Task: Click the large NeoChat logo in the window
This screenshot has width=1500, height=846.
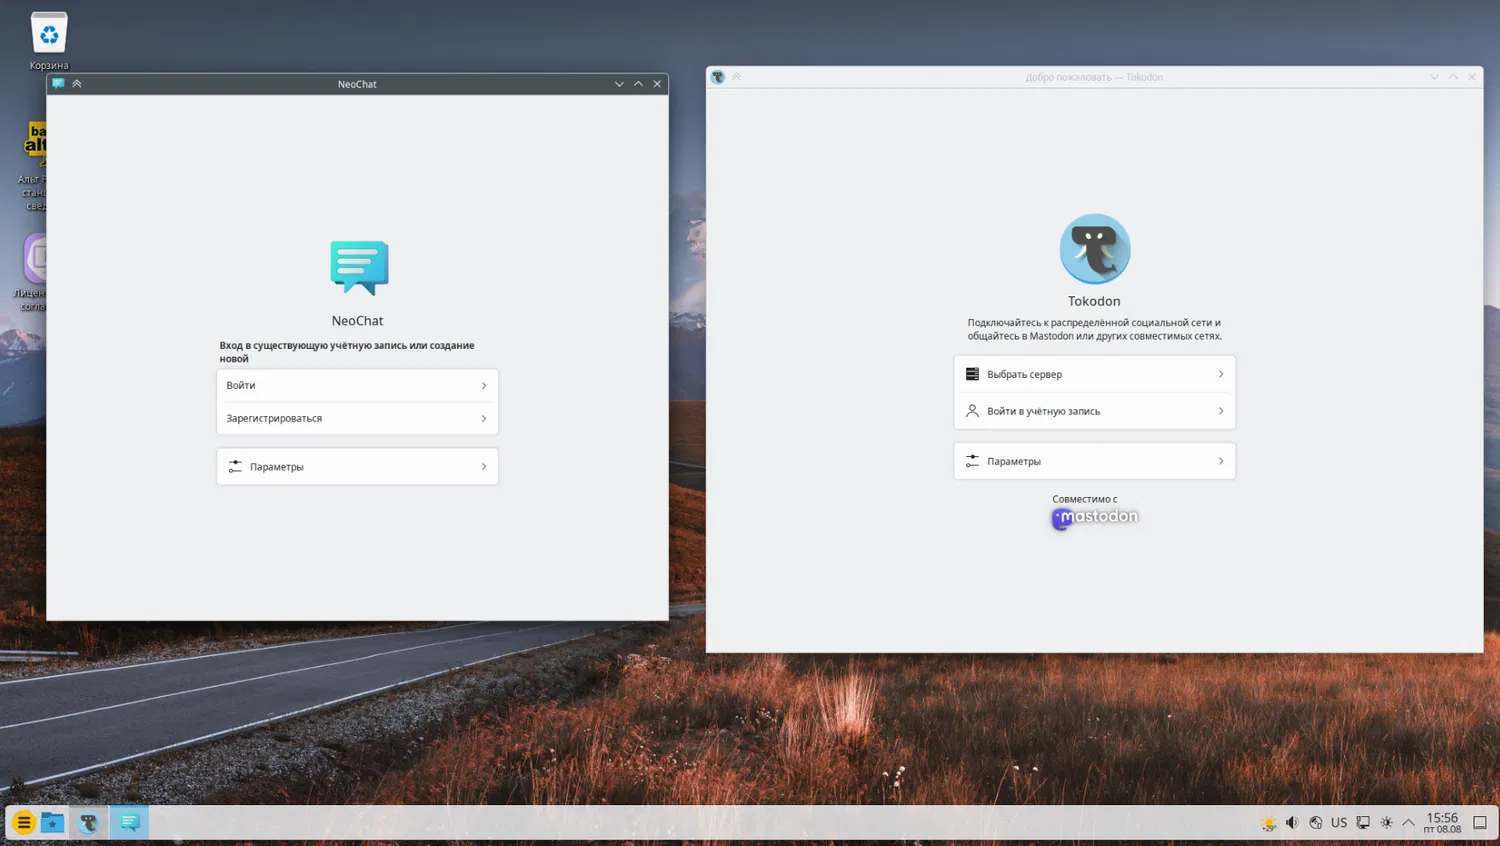Action: coord(359,267)
